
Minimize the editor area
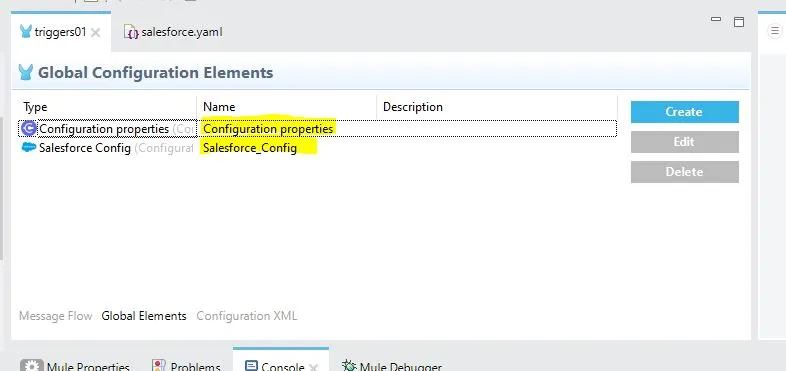pos(716,20)
